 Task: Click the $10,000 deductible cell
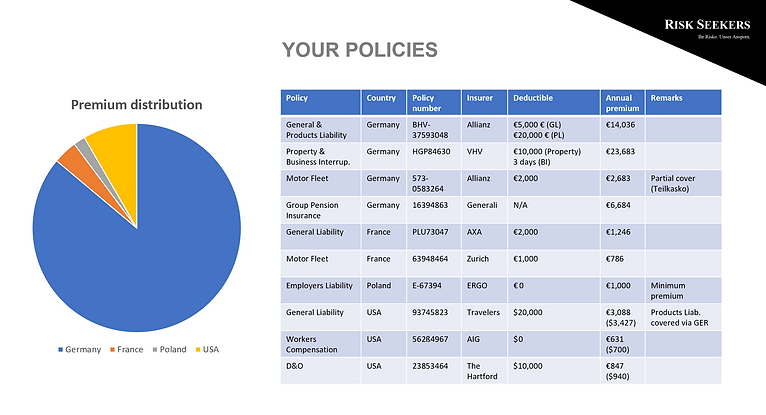pos(554,371)
